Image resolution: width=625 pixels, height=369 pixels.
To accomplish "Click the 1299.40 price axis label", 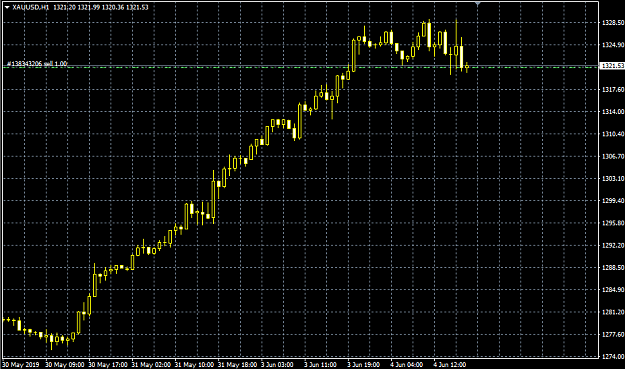I will [613, 201].
